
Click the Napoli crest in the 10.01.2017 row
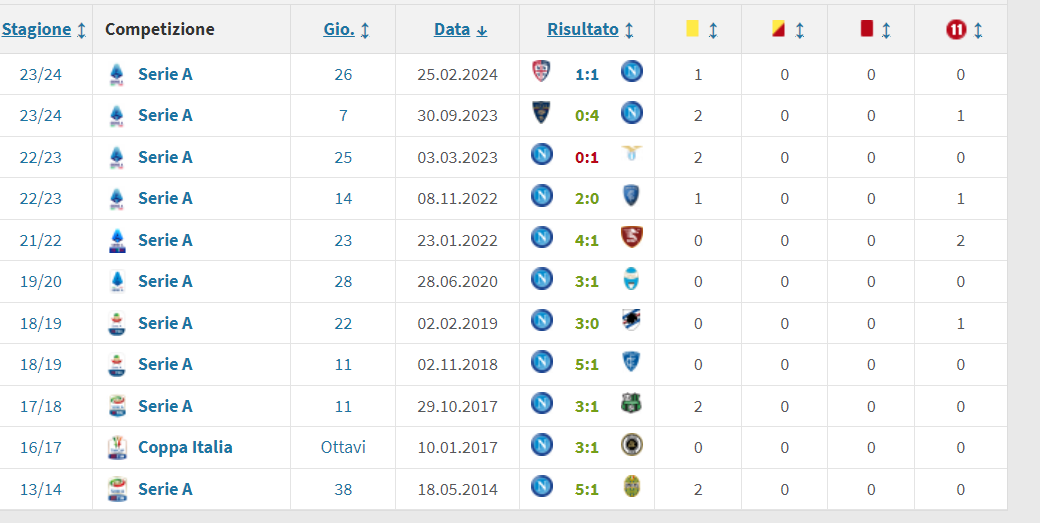pos(541,445)
